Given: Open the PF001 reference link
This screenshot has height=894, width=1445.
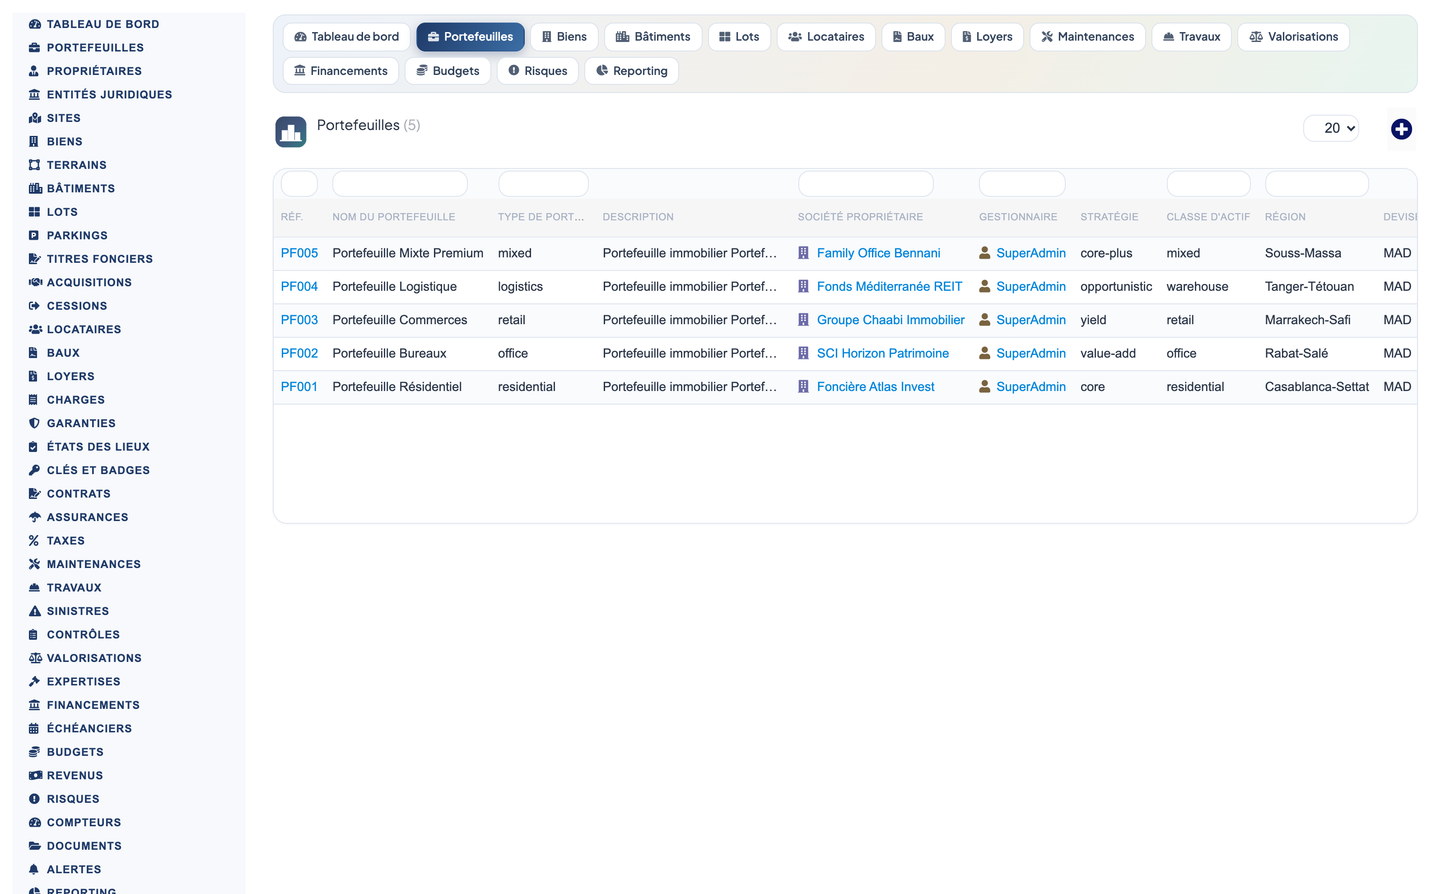Looking at the screenshot, I should click(x=299, y=387).
